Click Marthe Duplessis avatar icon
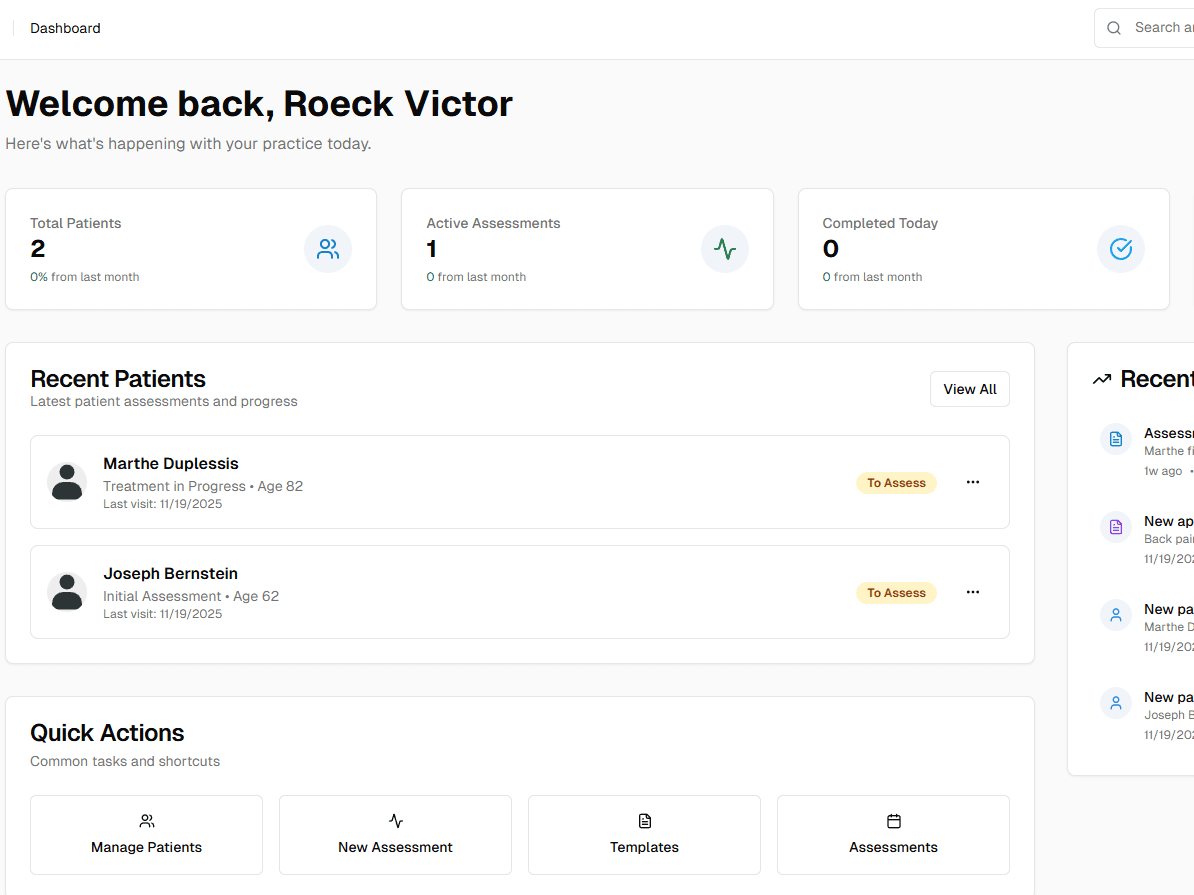This screenshot has width=1194, height=895. (x=67, y=482)
